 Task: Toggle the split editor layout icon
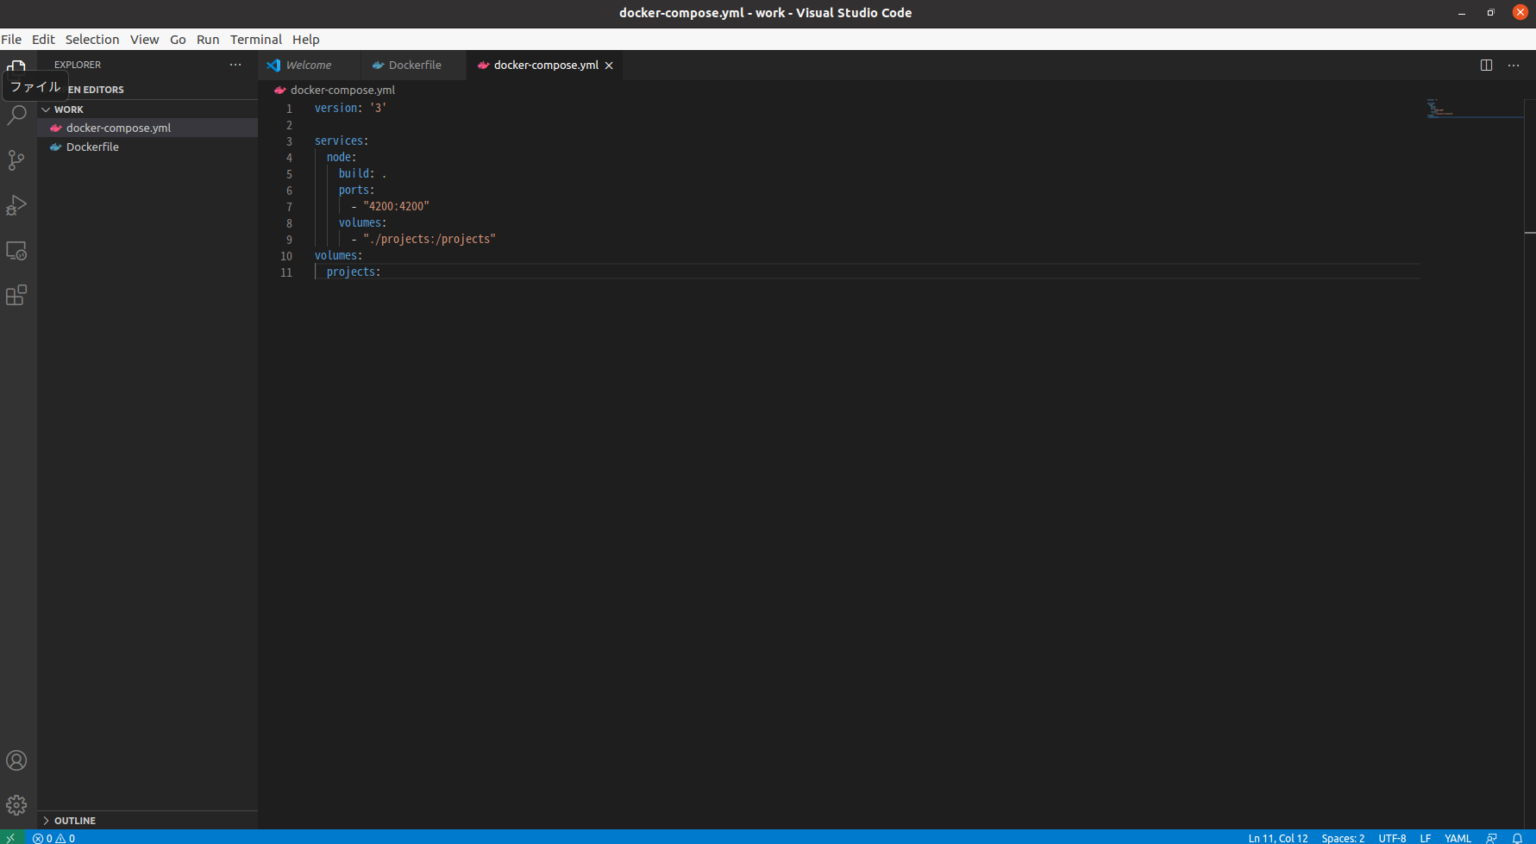pyautogui.click(x=1485, y=64)
